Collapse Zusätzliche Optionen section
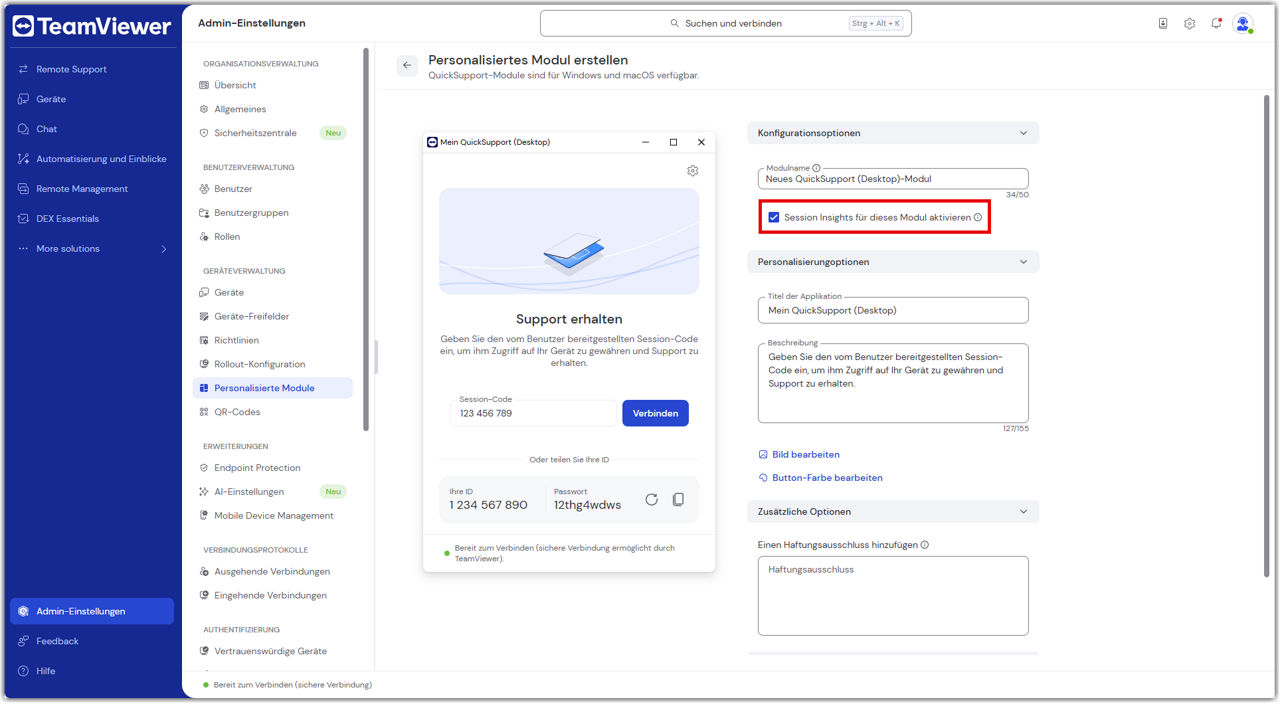The height and width of the screenshot is (704, 1280). pyautogui.click(x=1023, y=512)
